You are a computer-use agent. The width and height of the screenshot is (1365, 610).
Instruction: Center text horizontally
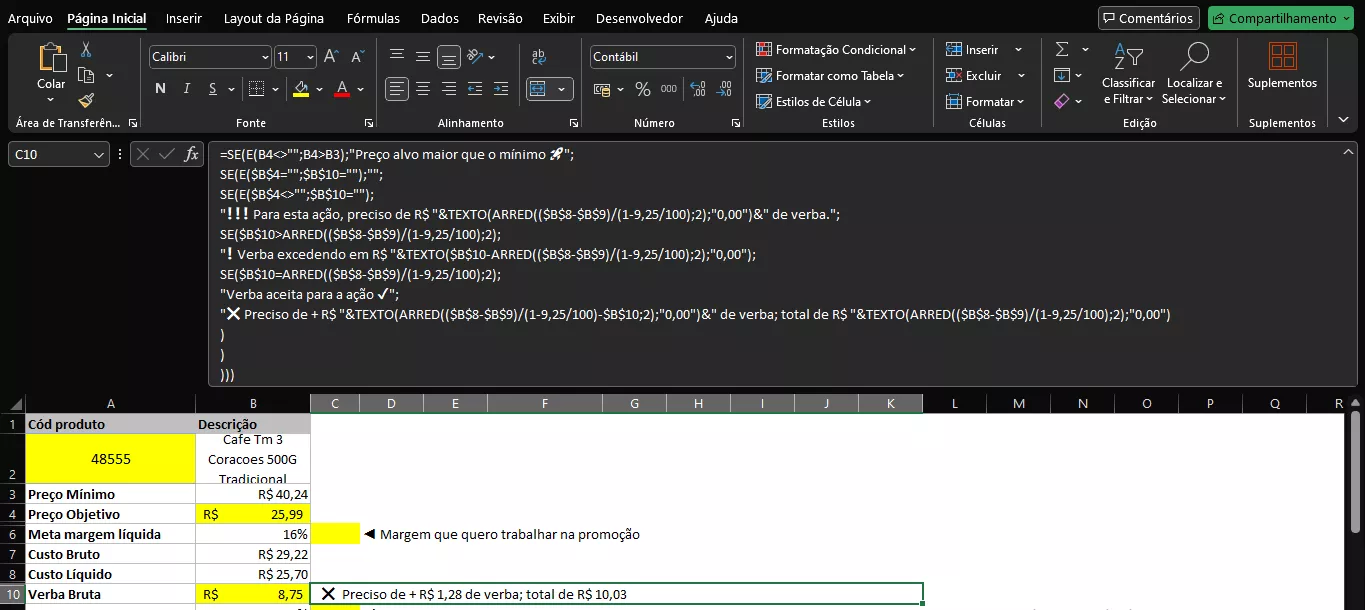point(423,89)
